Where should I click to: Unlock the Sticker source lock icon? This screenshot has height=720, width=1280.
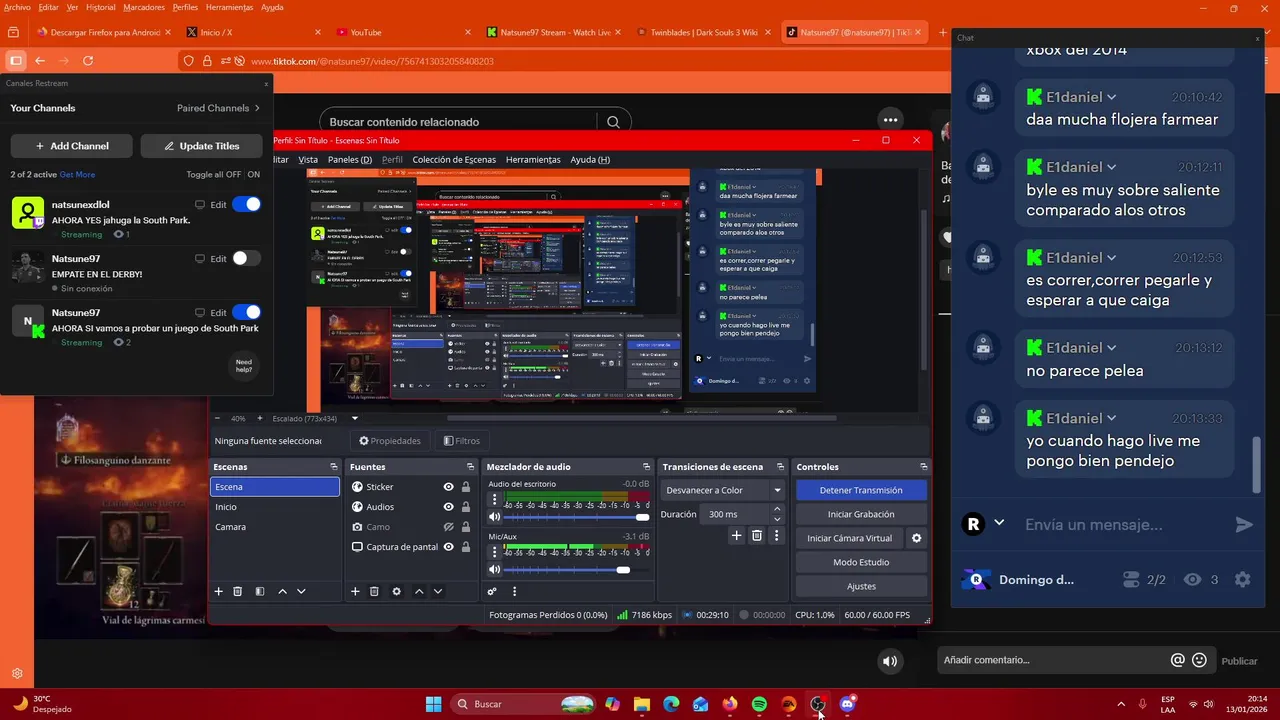[x=465, y=487]
